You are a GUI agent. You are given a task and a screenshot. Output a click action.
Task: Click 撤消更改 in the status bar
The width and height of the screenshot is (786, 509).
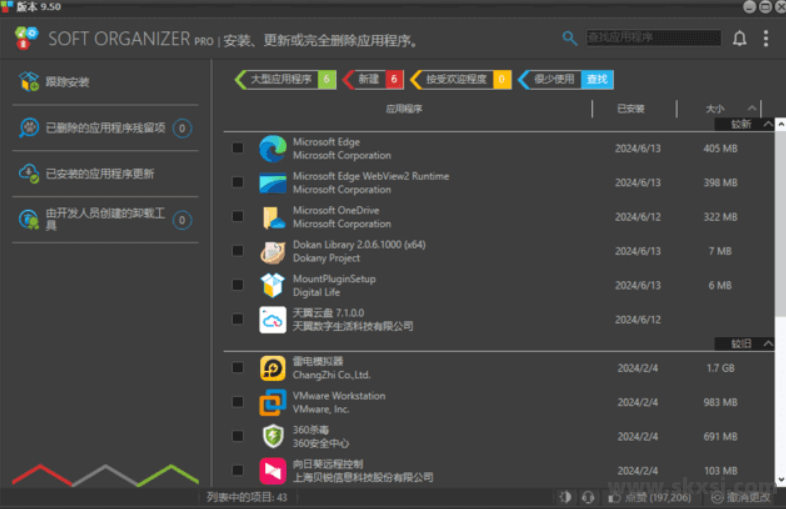pyautogui.click(x=742, y=497)
